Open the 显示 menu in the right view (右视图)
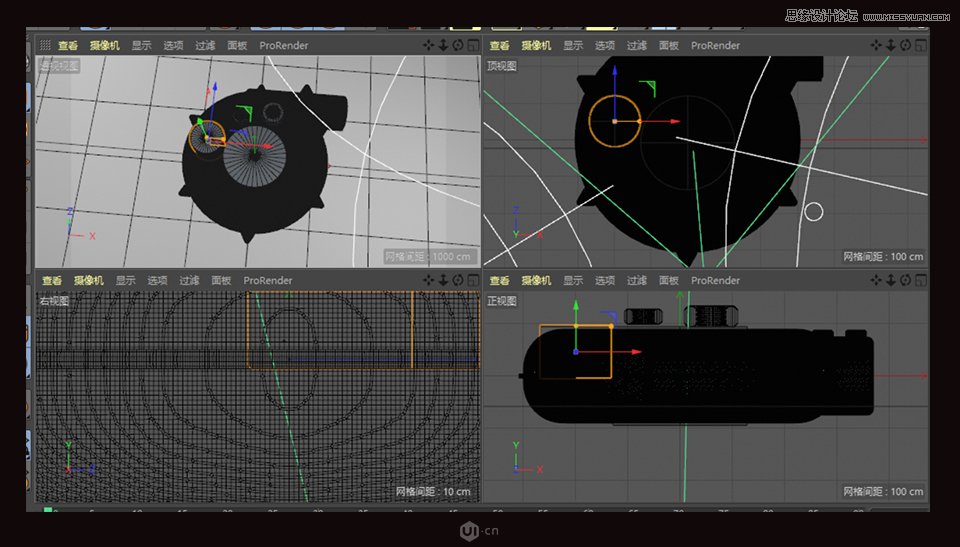This screenshot has width=960, height=547. [x=125, y=280]
